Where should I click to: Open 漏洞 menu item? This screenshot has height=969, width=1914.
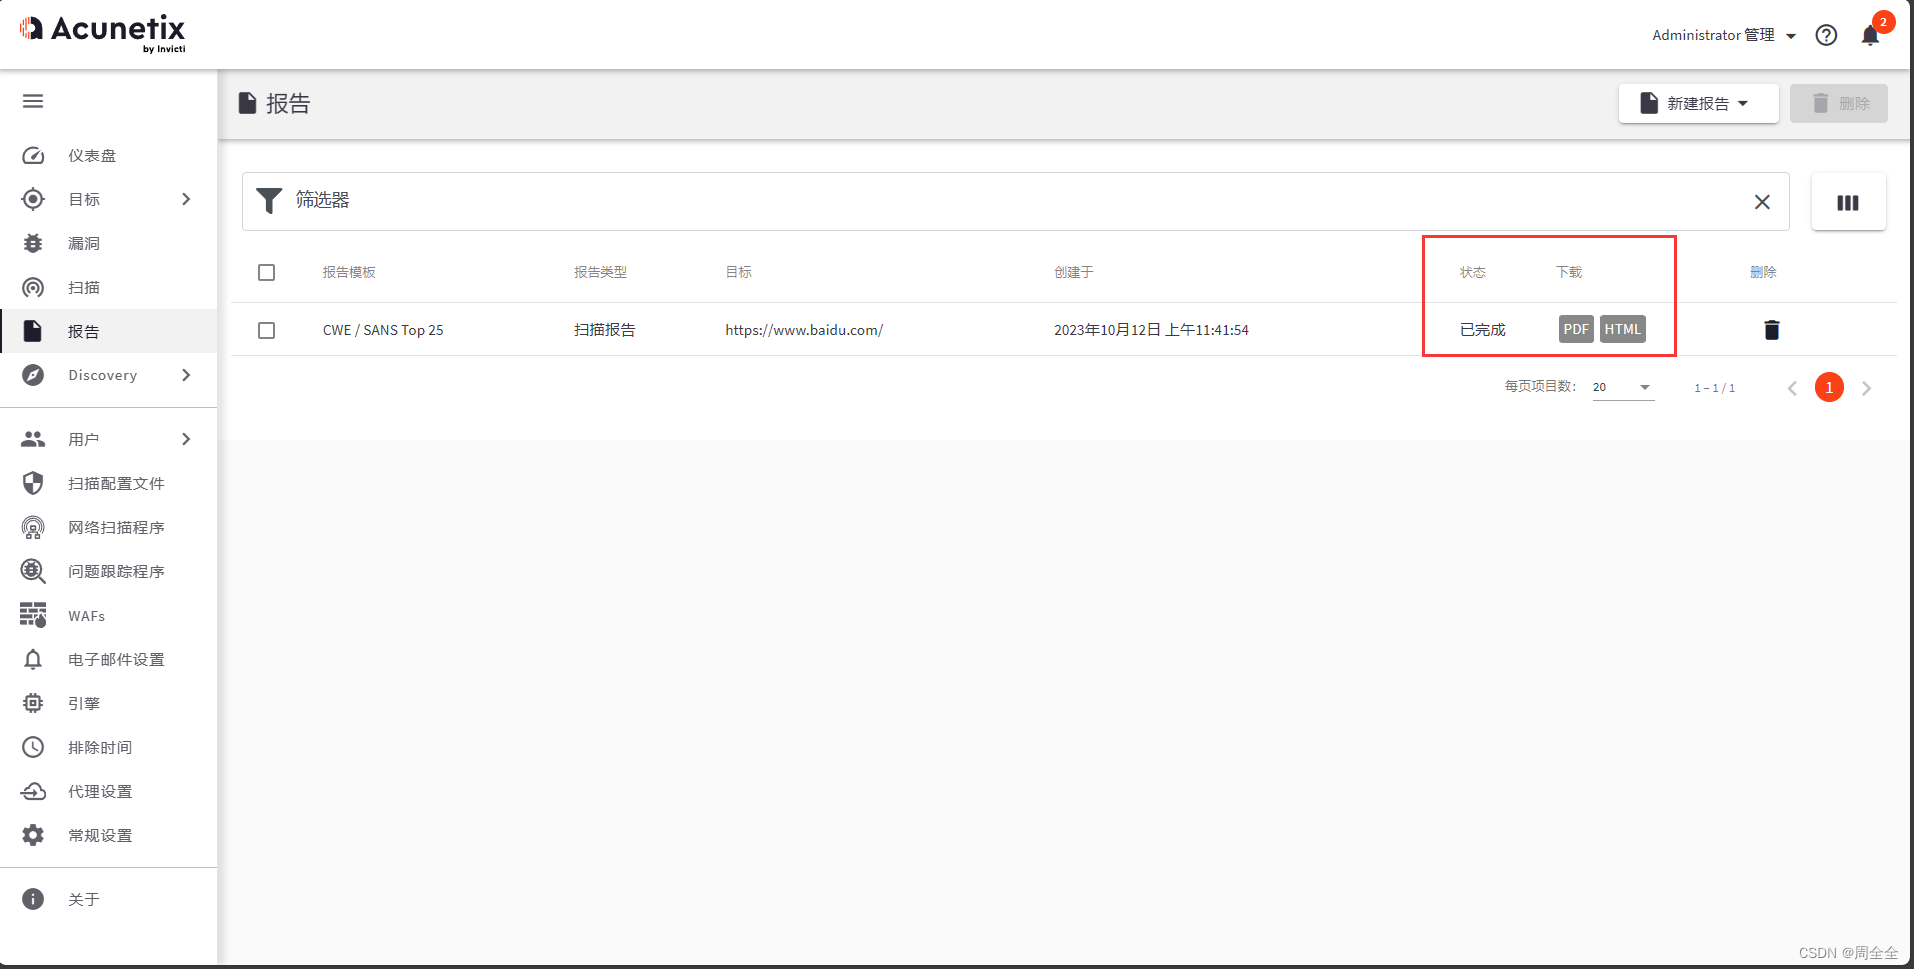(84, 243)
